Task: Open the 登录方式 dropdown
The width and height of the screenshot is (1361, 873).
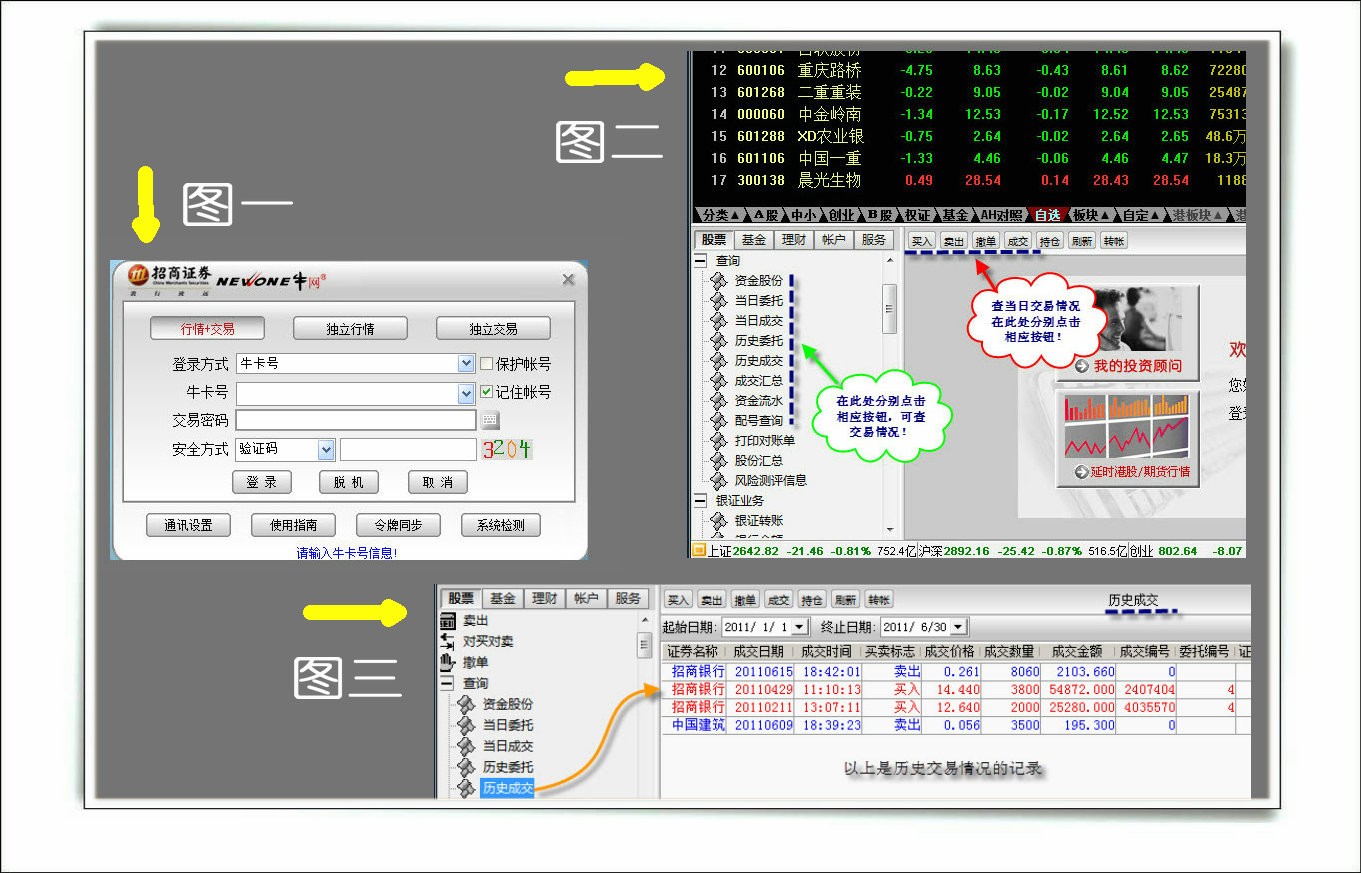Action: click(x=465, y=364)
